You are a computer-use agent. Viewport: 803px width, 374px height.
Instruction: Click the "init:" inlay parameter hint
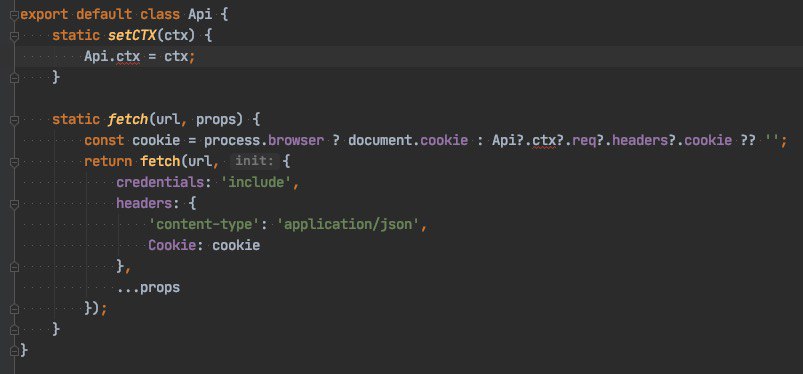(x=254, y=162)
